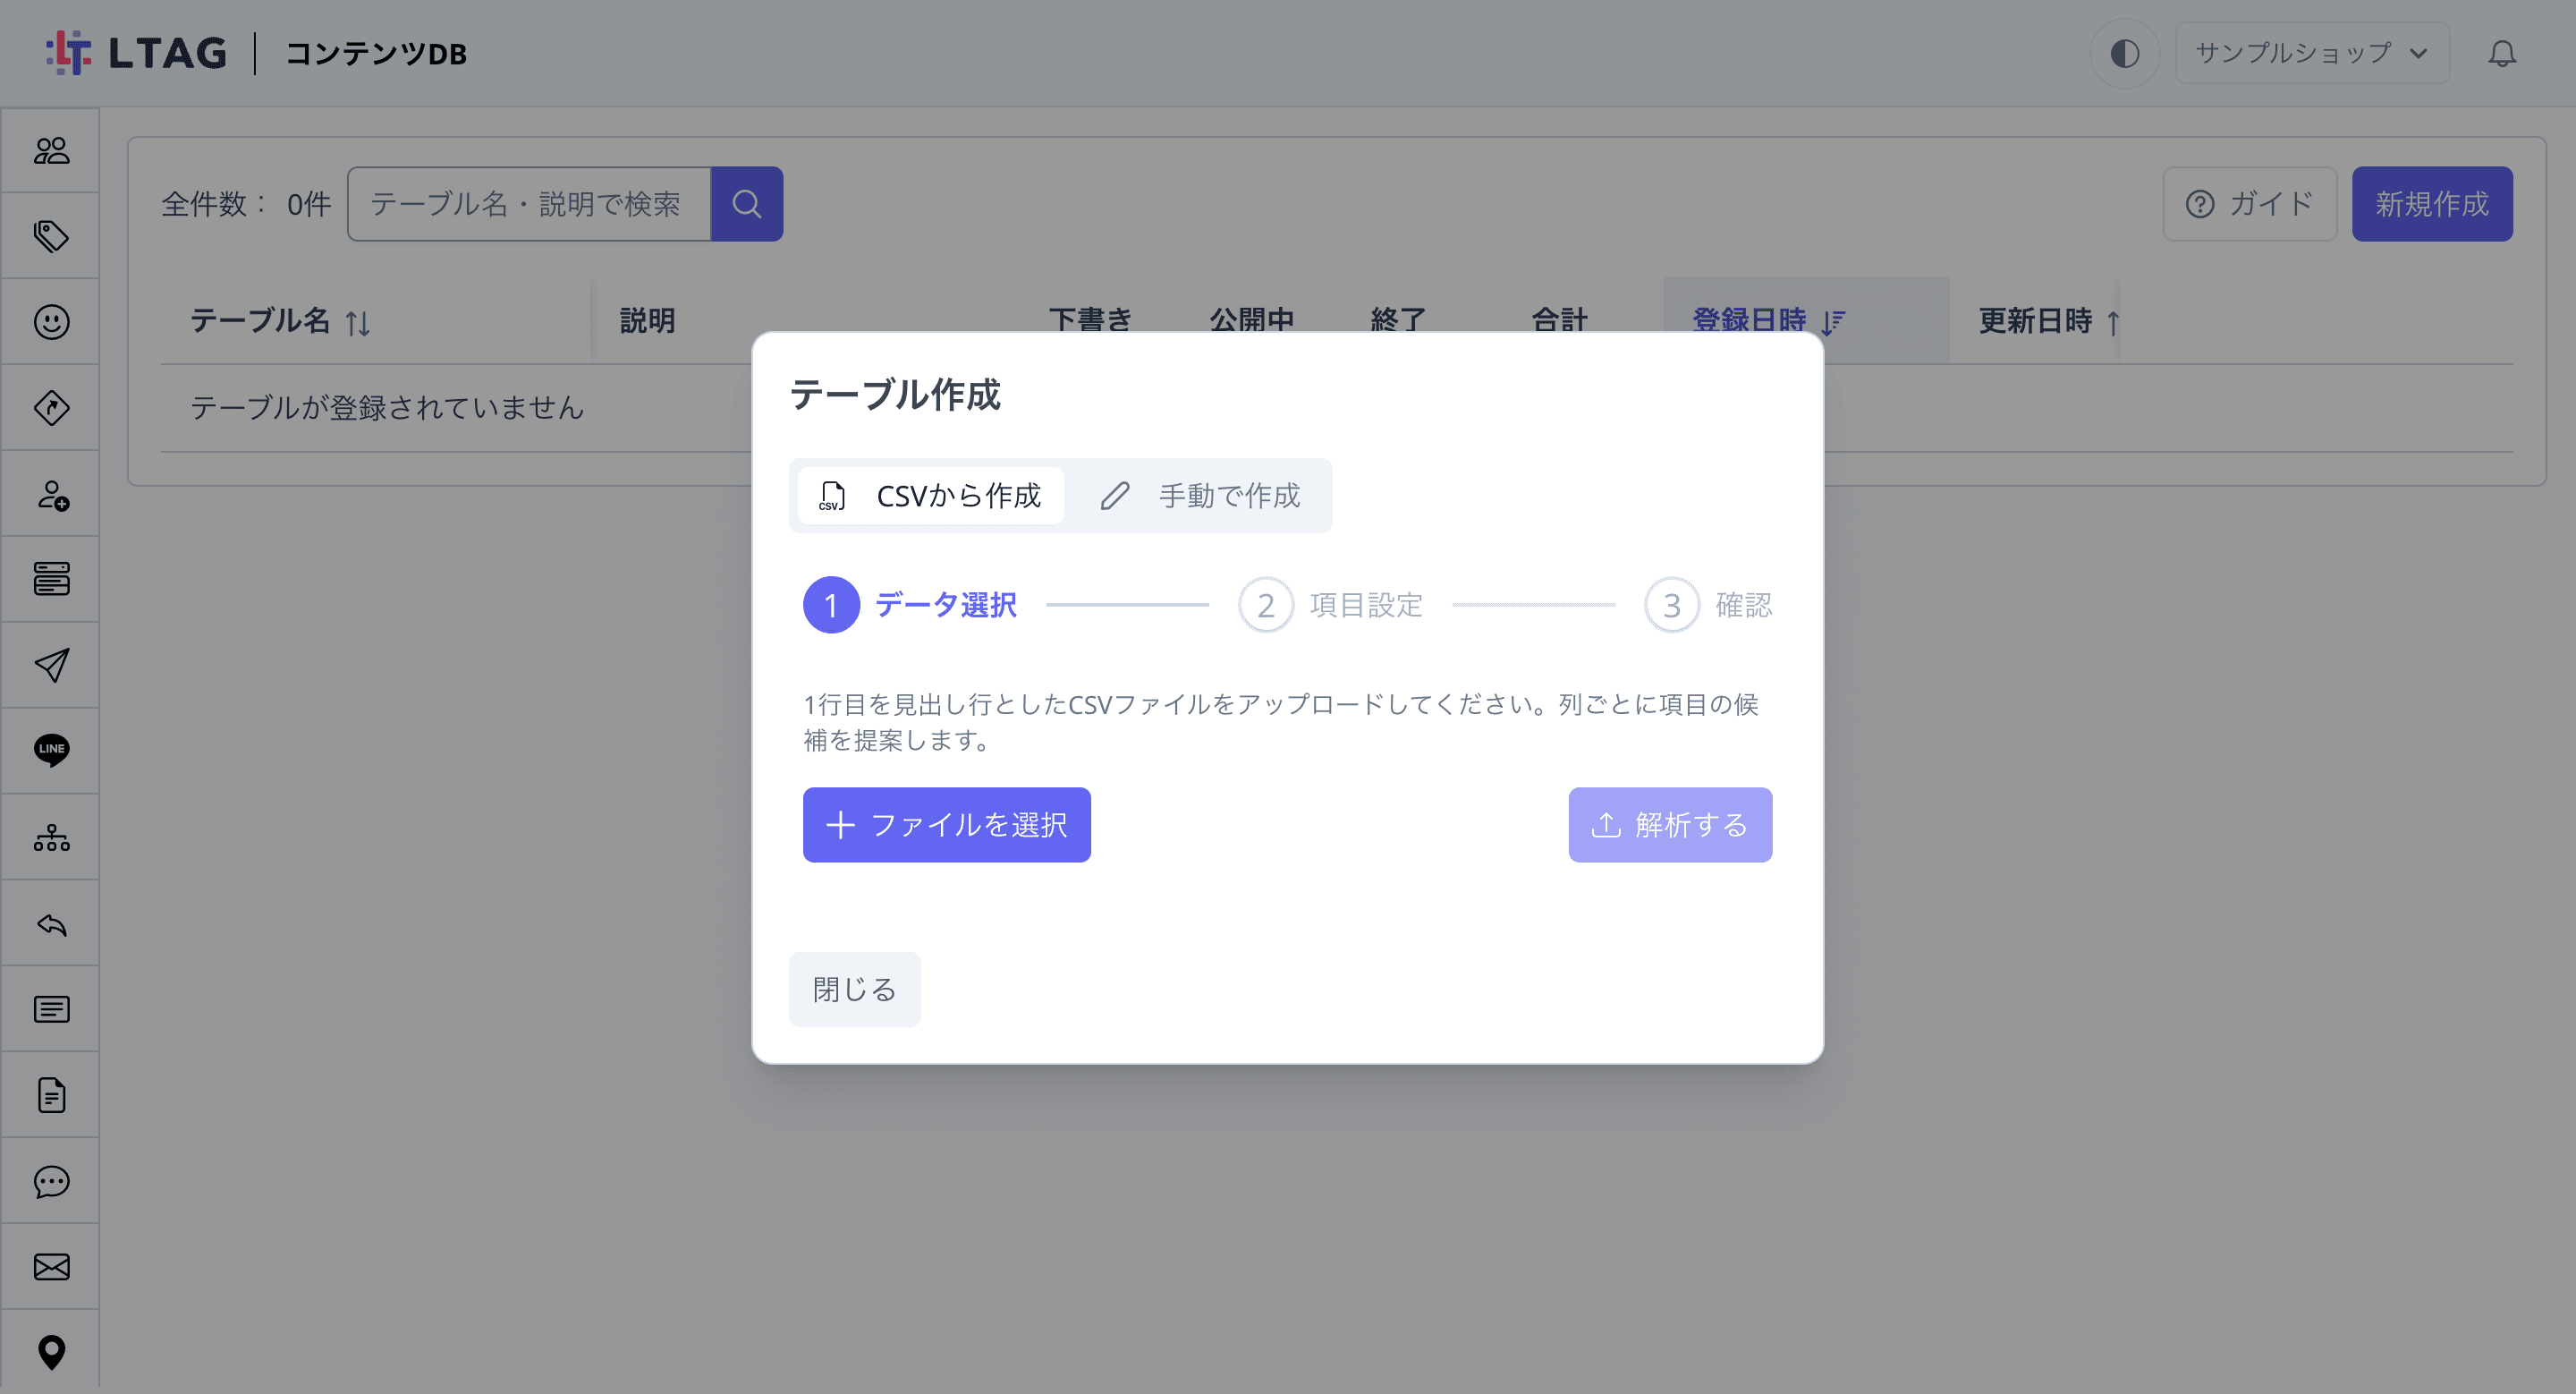This screenshot has height=1394, width=2576.
Task: Open the document page sidebar icon
Action: (51, 1095)
